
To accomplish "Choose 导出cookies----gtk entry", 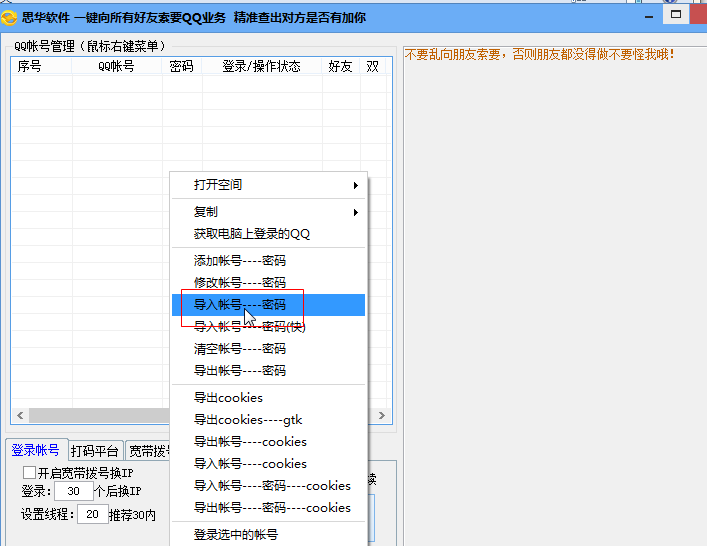I will click(x=268, y=420).
